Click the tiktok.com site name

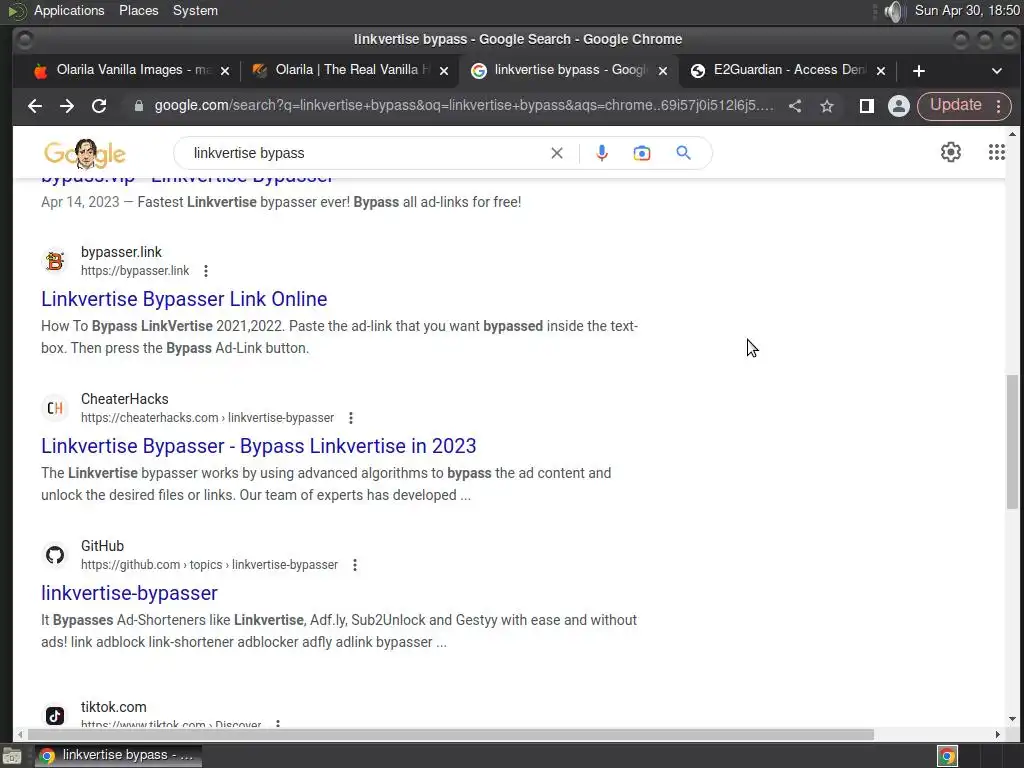114,707
